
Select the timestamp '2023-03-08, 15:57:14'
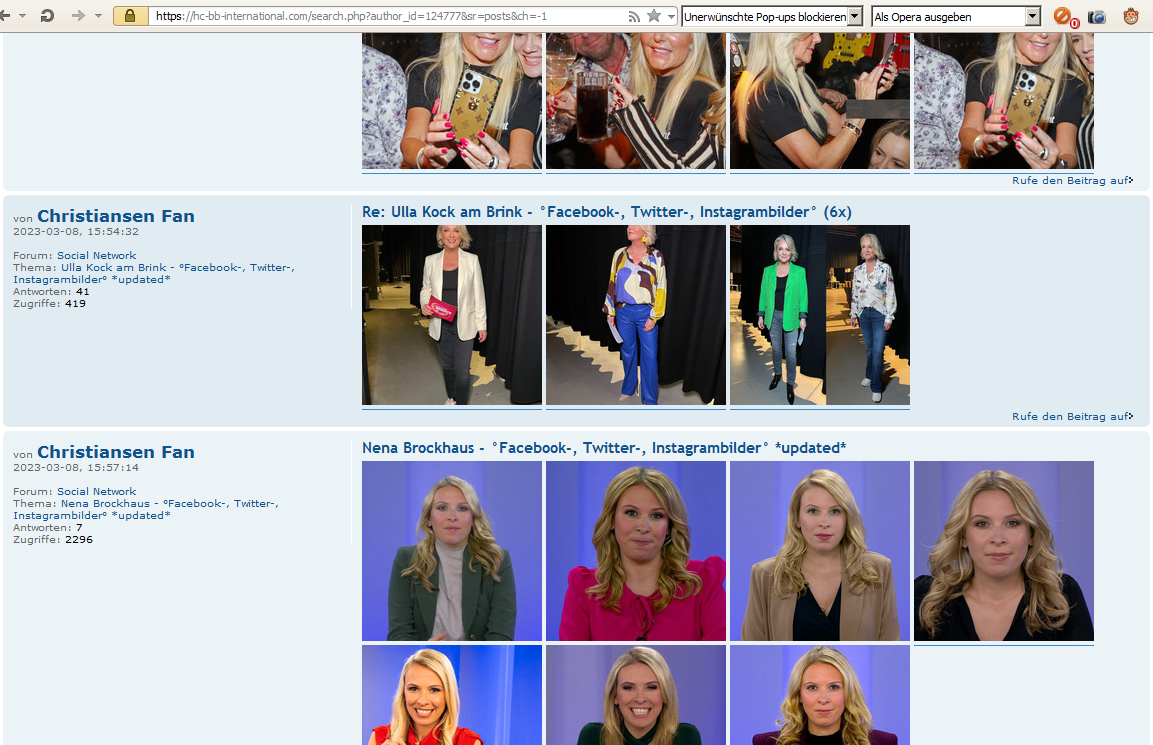click(x=76, y=468)
